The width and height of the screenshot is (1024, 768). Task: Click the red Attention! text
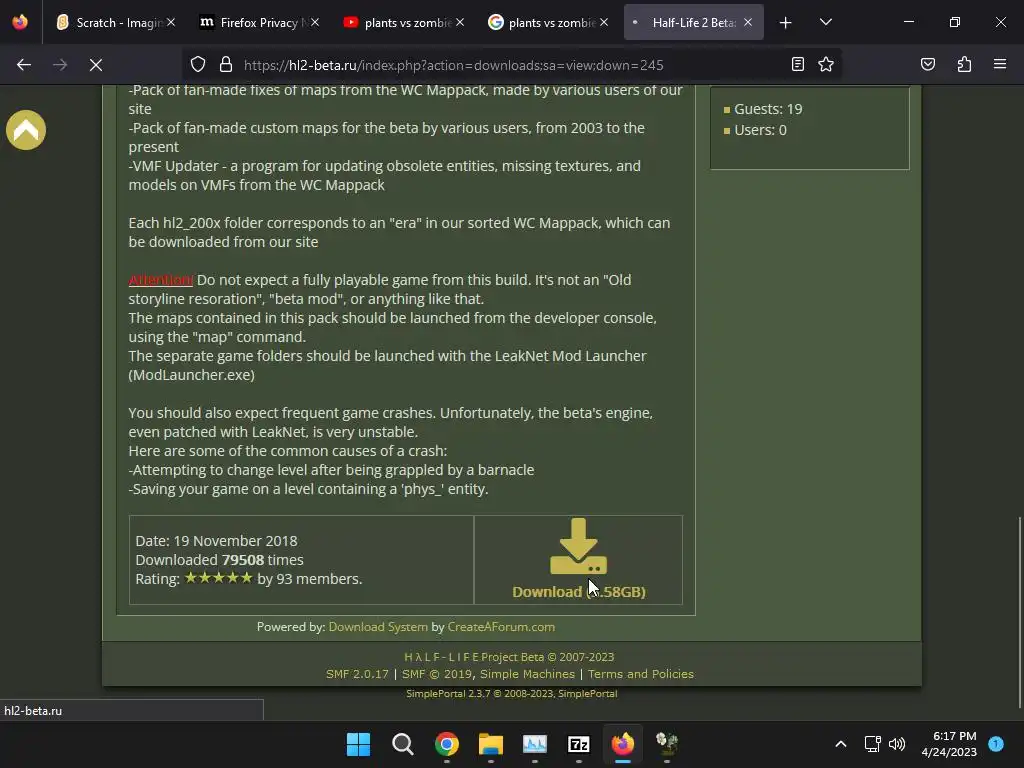(161, 280)
